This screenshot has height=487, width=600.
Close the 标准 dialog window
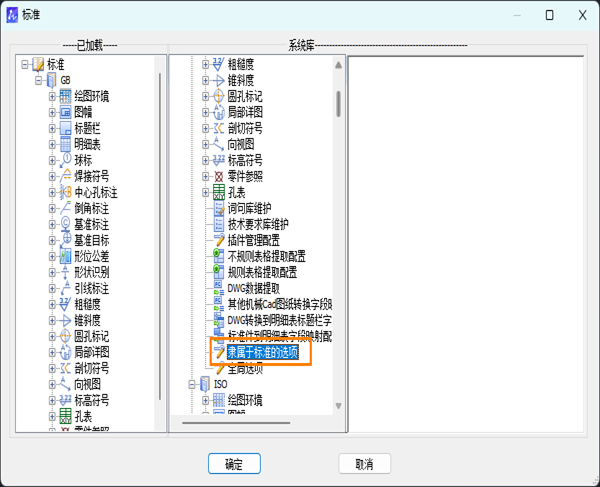582,15
